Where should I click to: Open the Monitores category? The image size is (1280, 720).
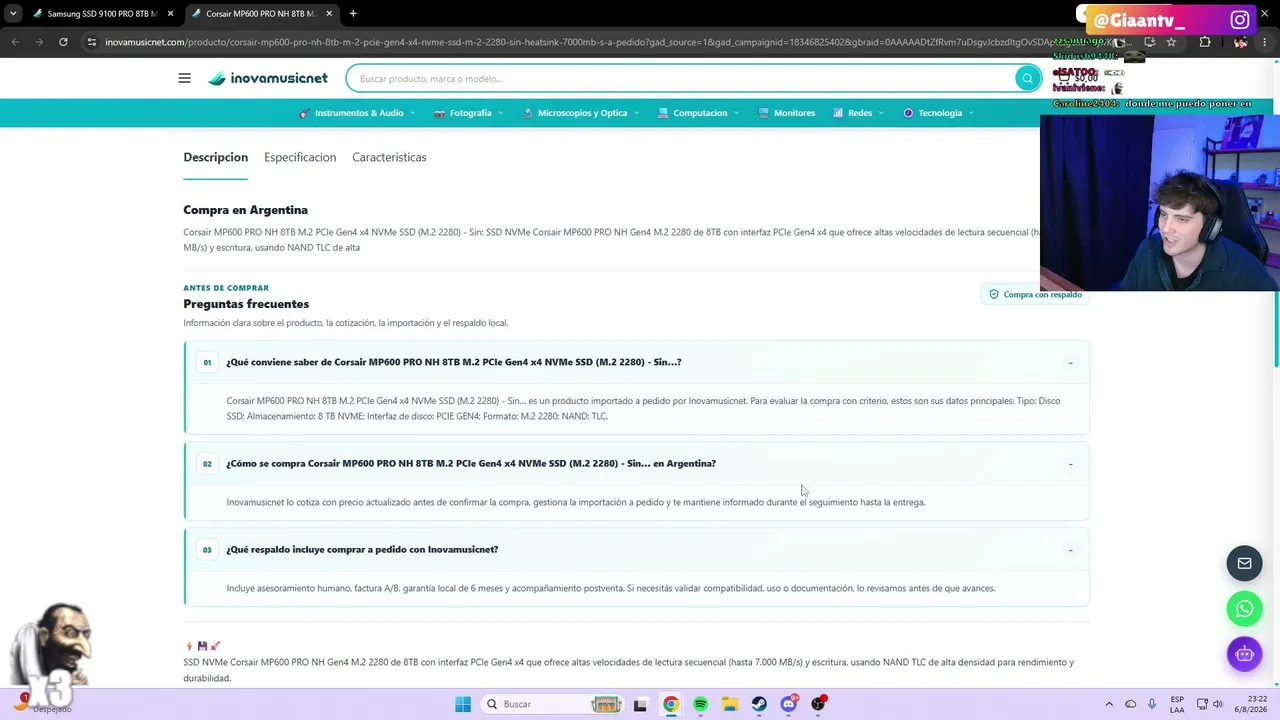(x=787, y=113)
